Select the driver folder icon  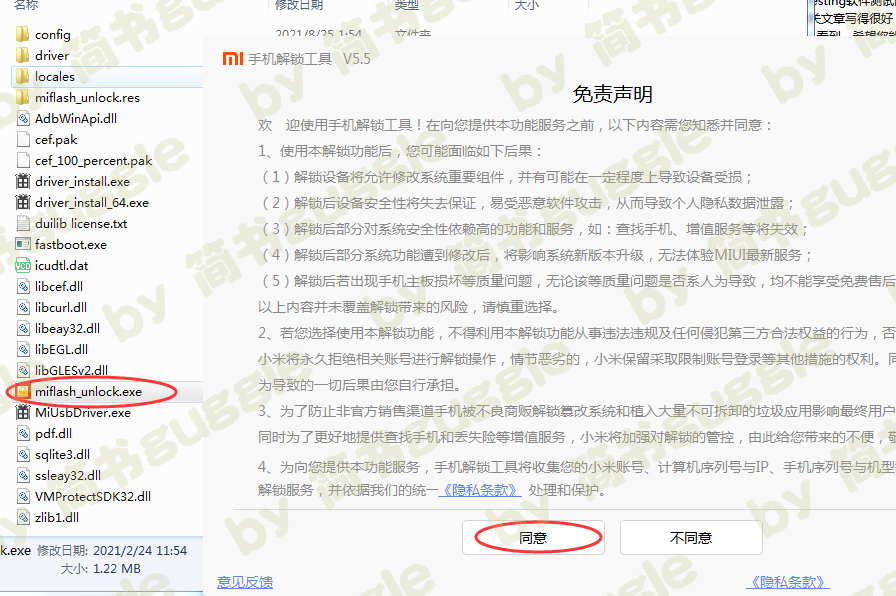pyautogui.click(x=23, y=55)
